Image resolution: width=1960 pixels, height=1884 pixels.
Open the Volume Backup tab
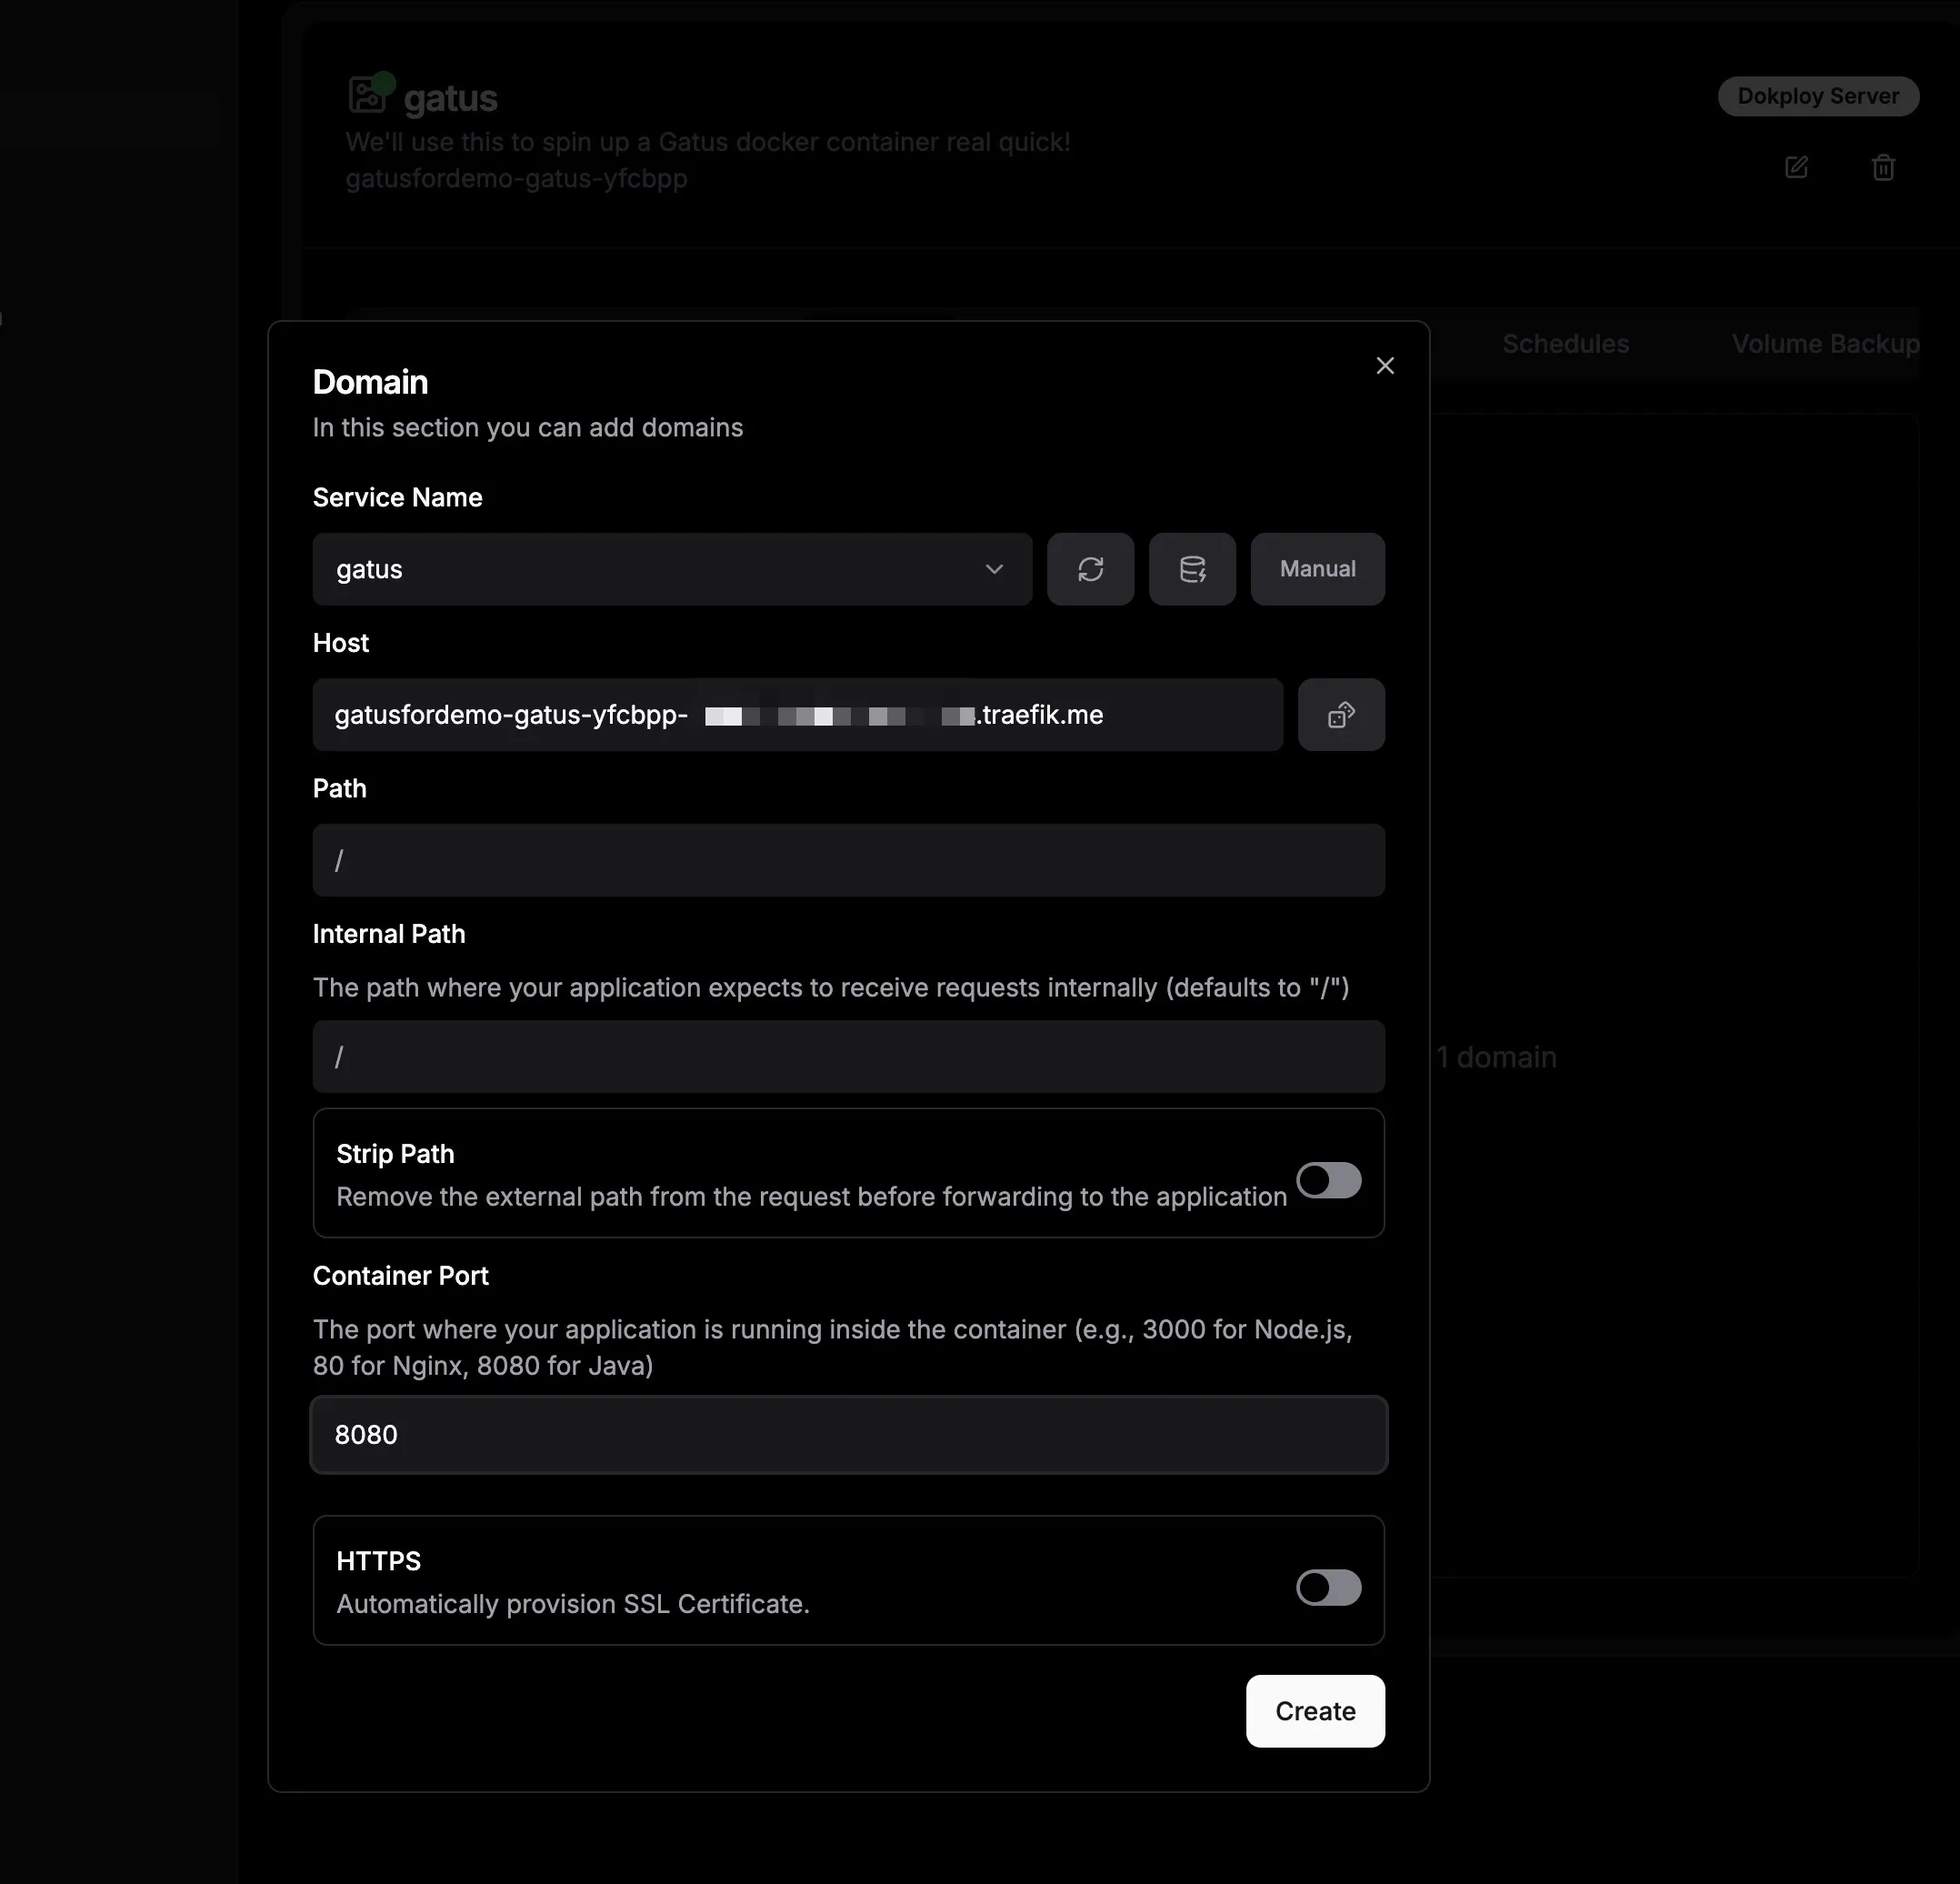[x=1824, y=344]
